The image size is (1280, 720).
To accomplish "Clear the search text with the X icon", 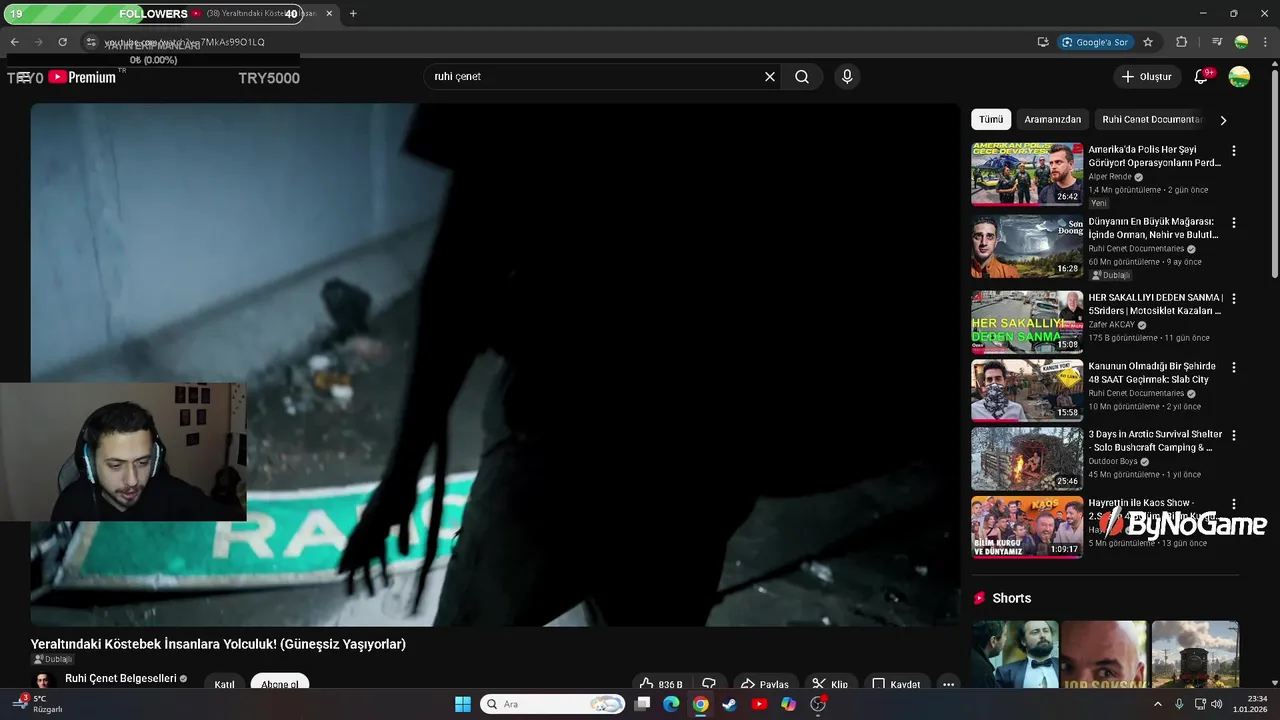I will click(770, 77).
